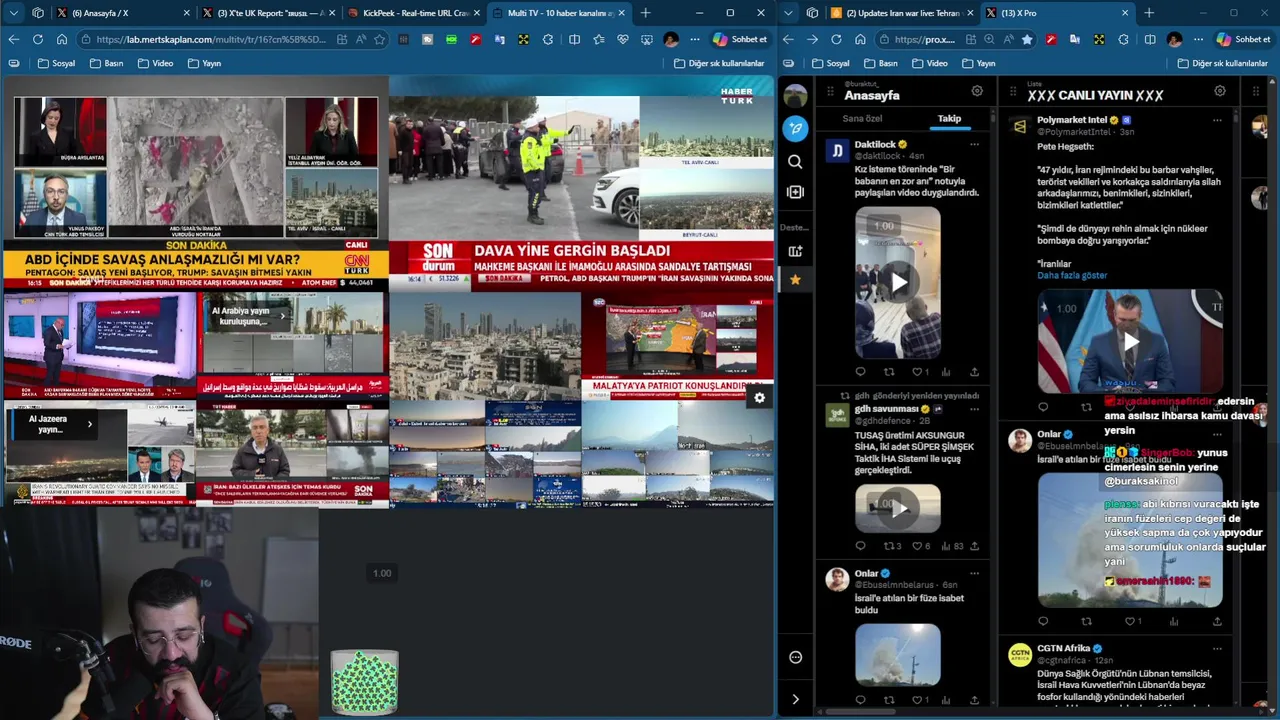Open more menu on Polymarket Intel post
The height and width of the screenshot is (720, 1280).
[x=1217, y=120]
